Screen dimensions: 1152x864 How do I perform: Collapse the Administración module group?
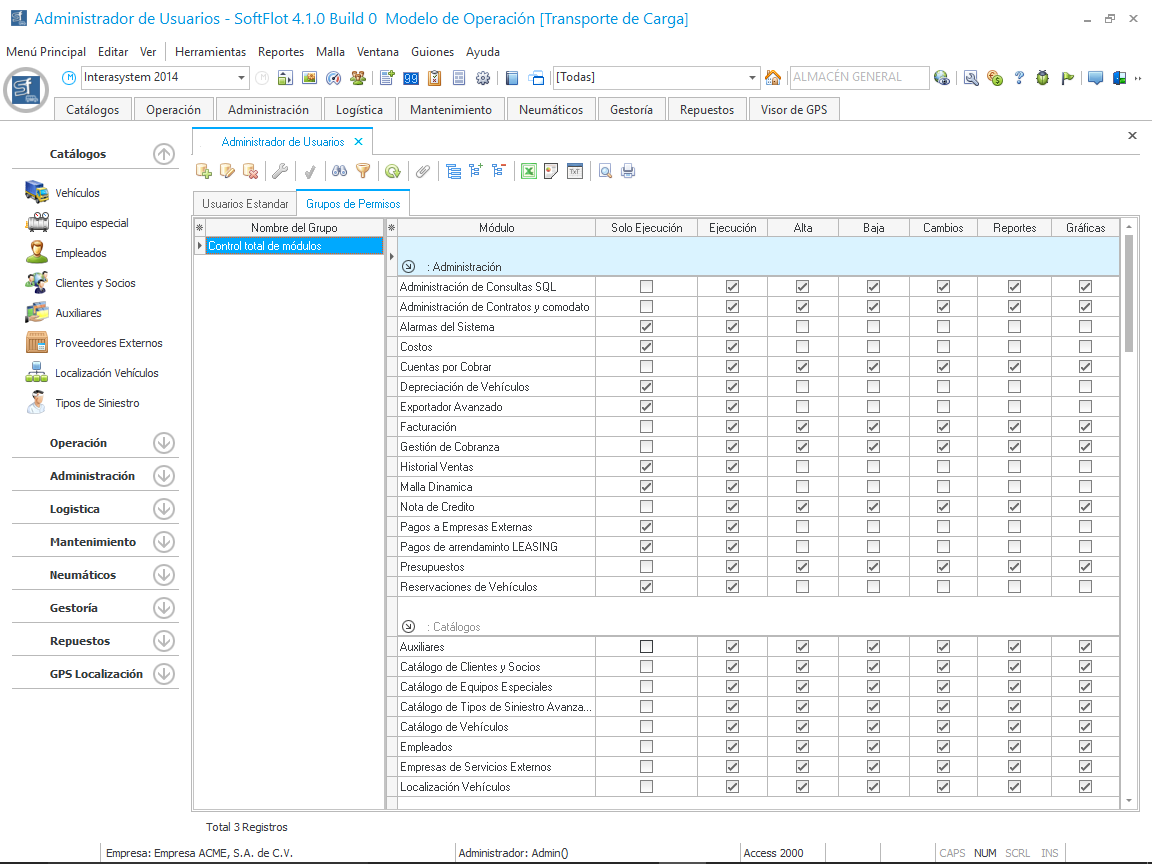point(408,267)
